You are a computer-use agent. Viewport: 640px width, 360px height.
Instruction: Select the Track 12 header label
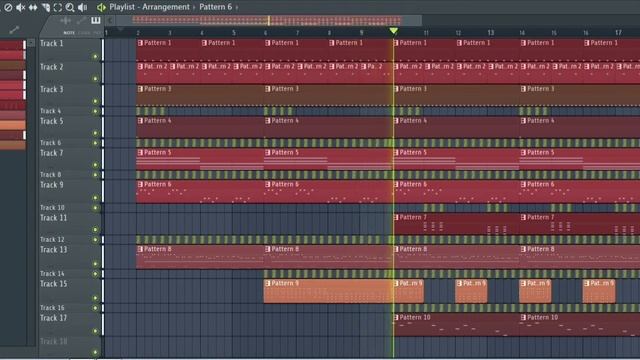pyautogui.click(x=52, y=240)
